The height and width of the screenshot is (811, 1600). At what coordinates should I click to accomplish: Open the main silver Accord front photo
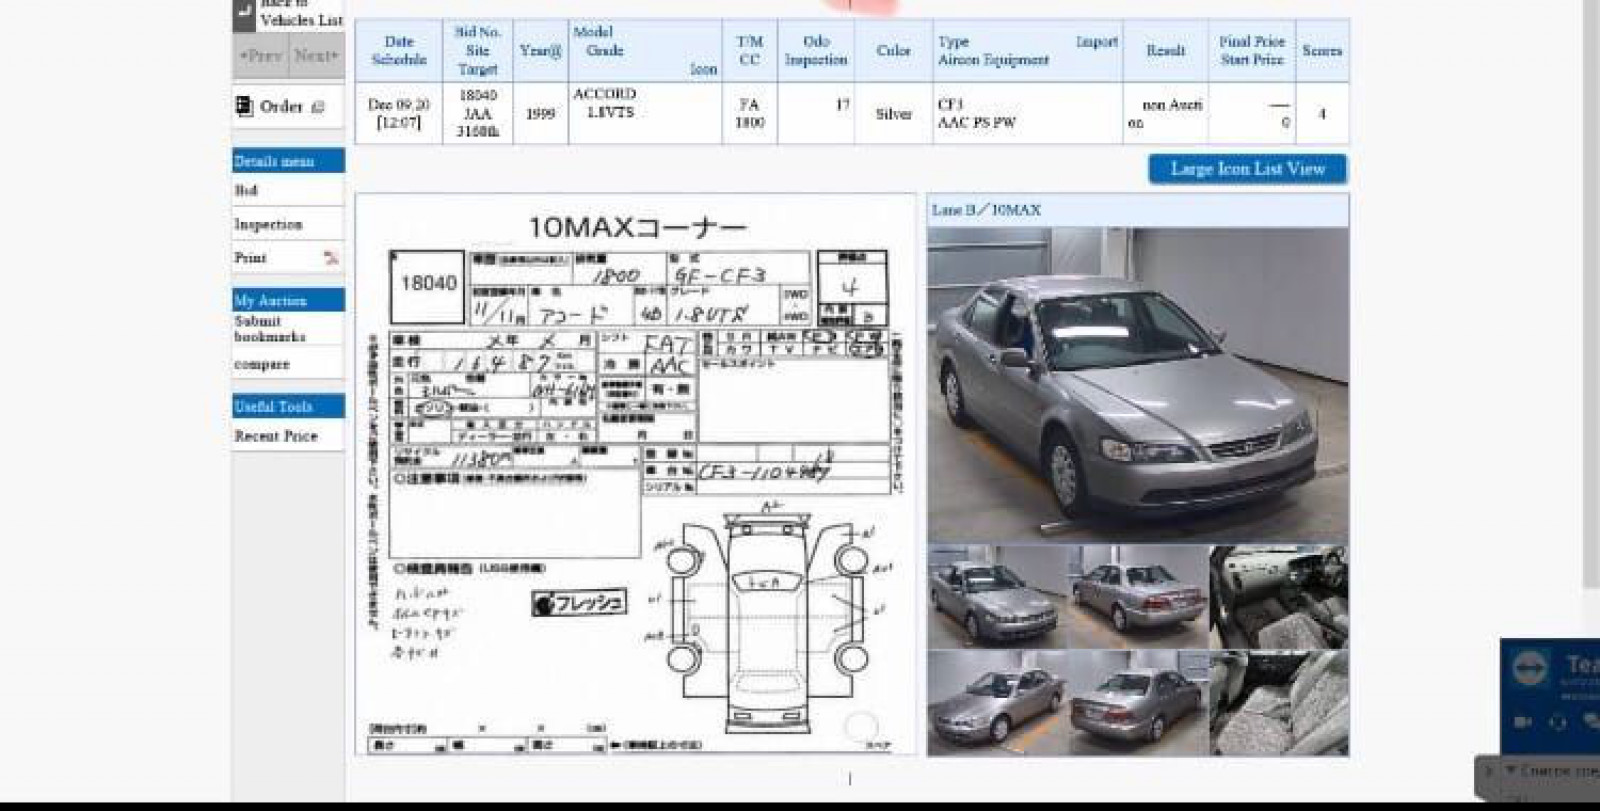1138,384
